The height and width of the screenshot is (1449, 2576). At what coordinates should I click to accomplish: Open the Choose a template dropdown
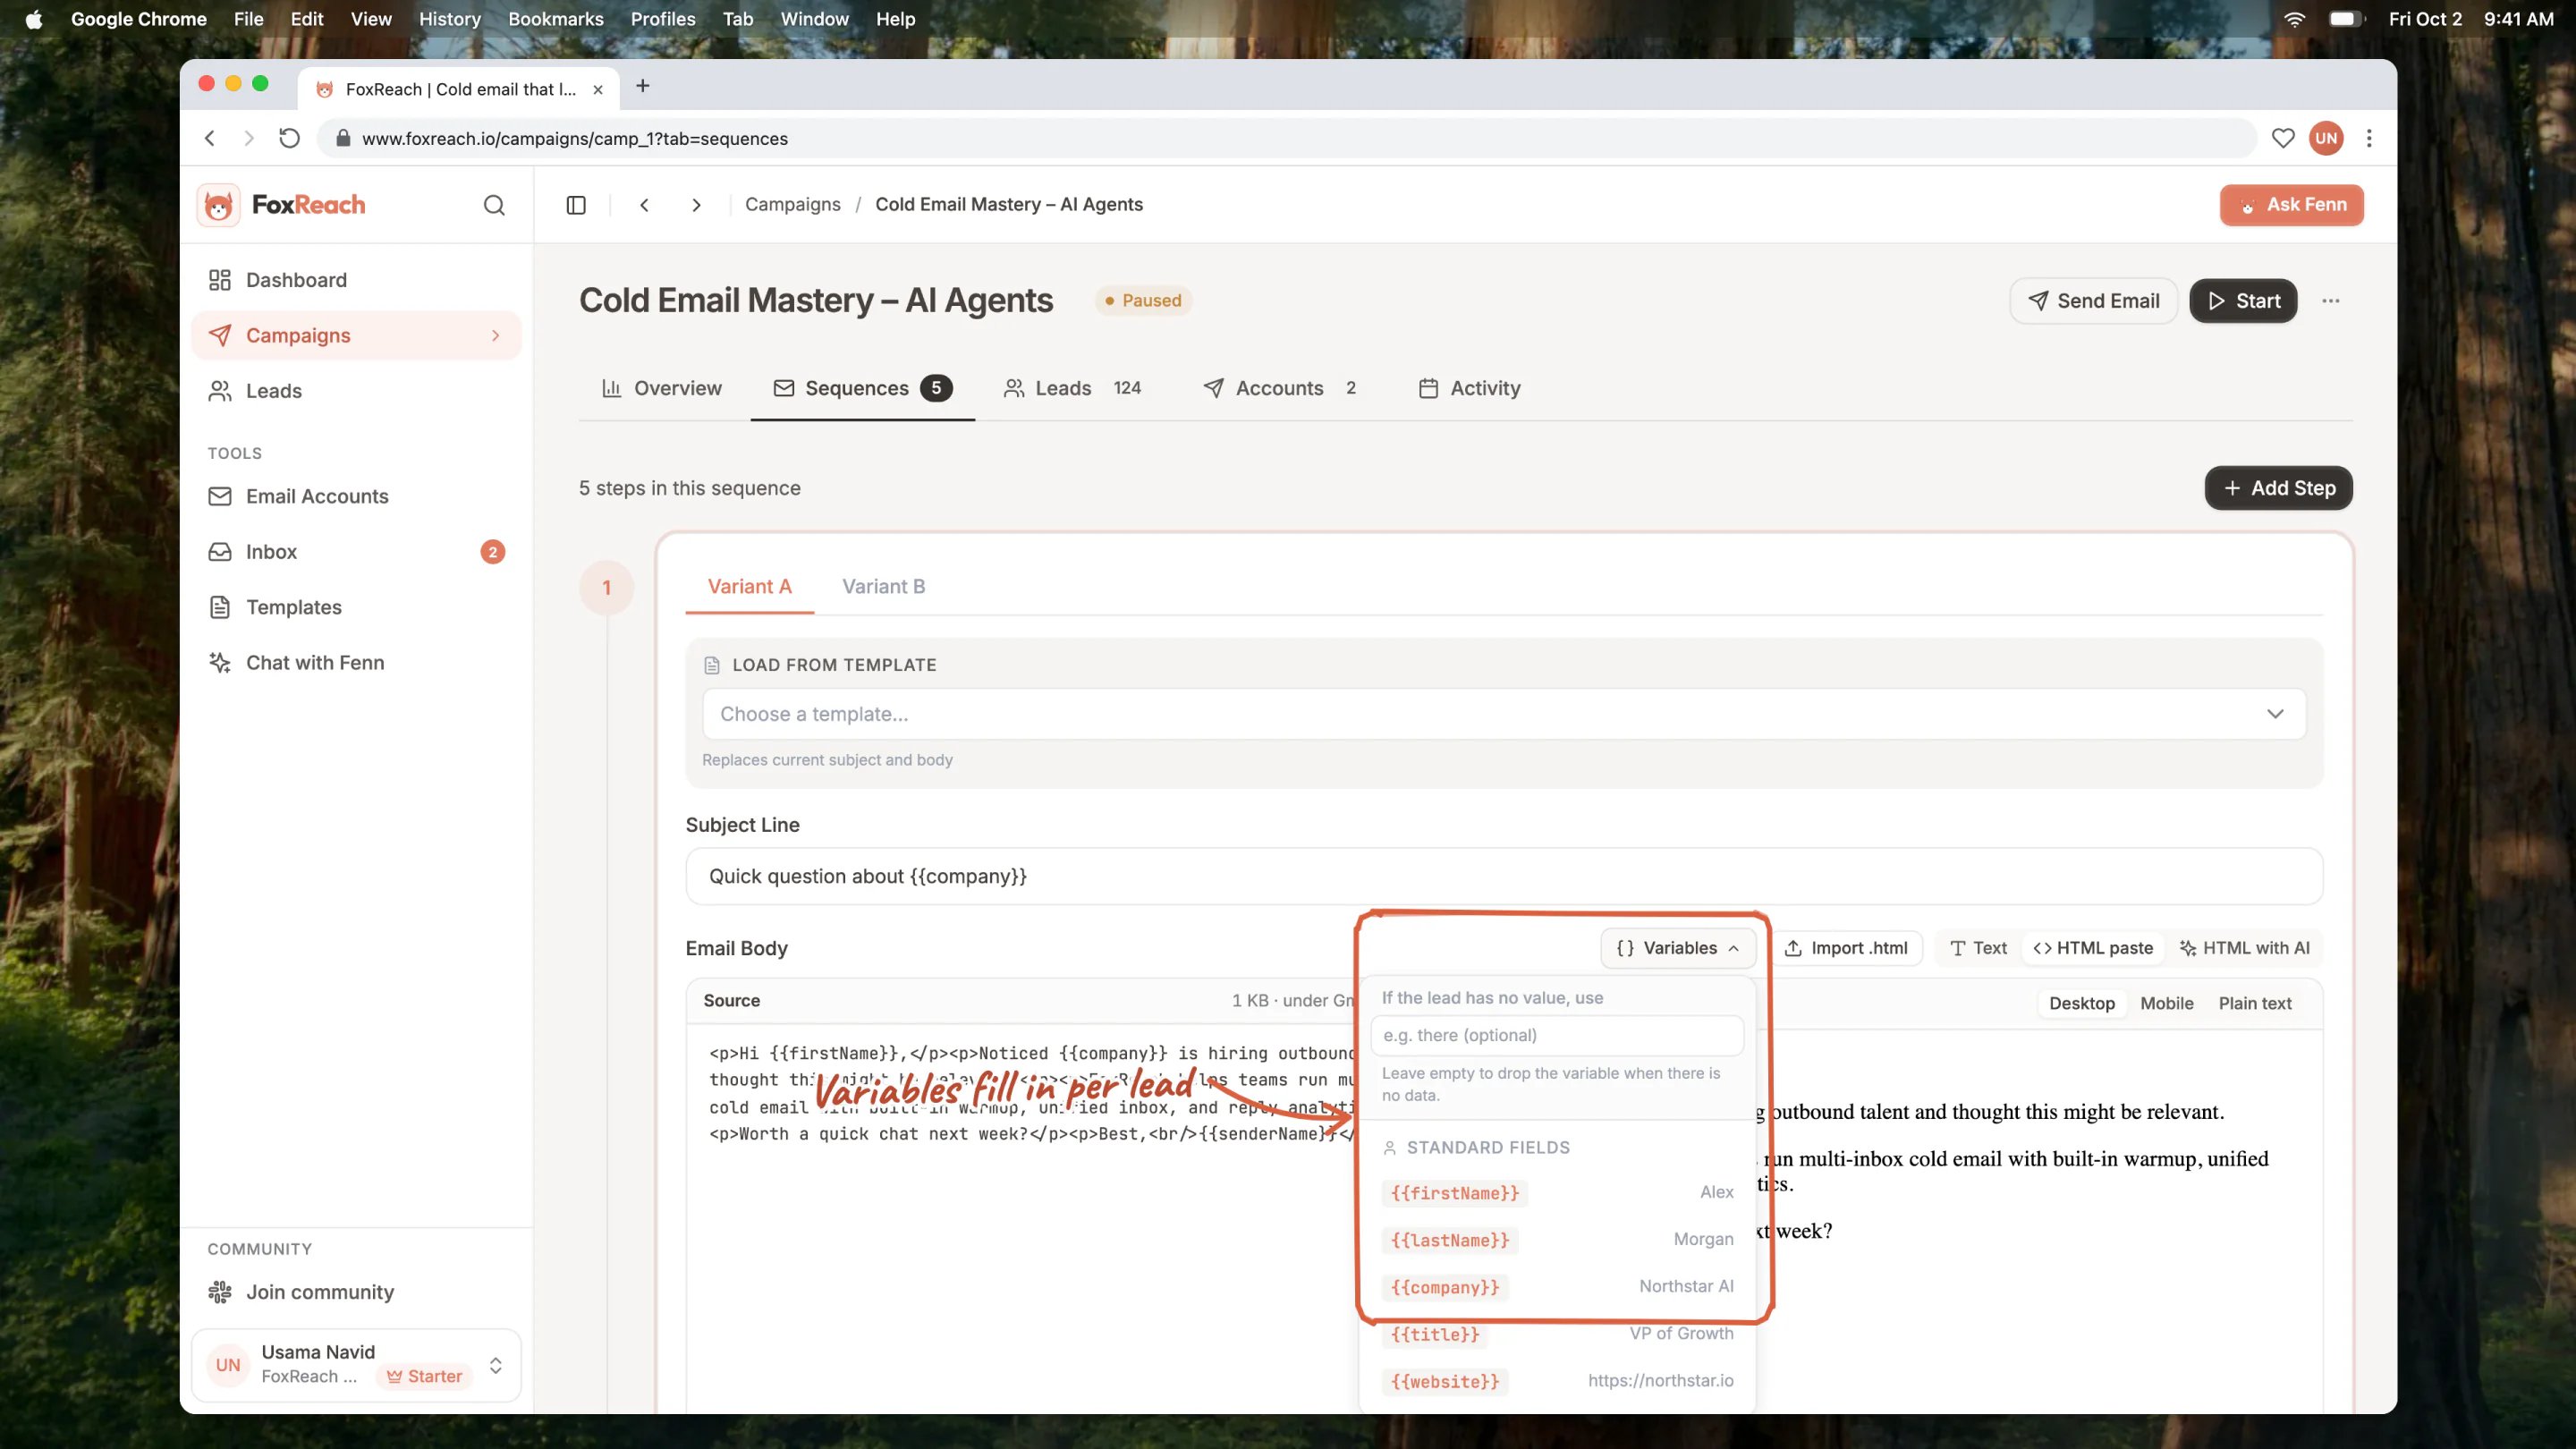1504,714
